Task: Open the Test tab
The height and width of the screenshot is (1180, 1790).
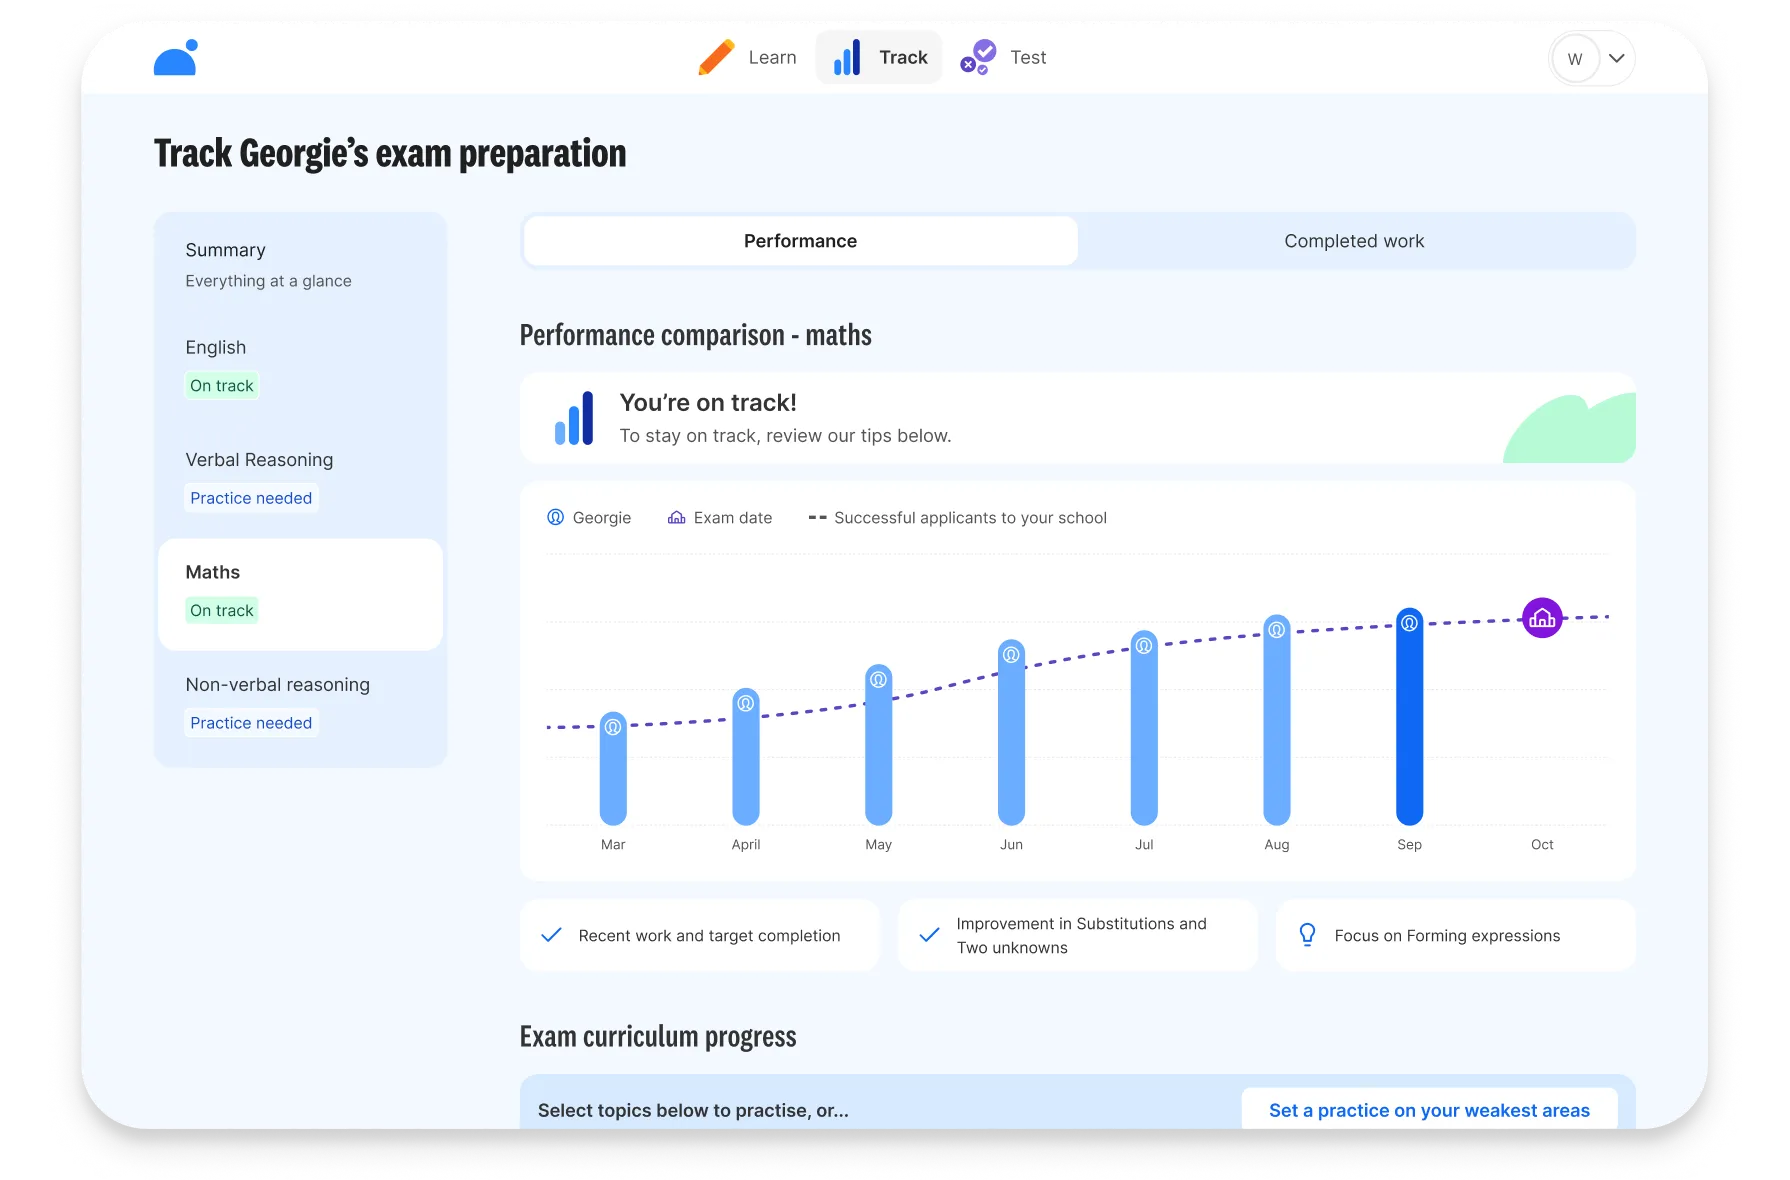Action: click(x=1003, y=58)
